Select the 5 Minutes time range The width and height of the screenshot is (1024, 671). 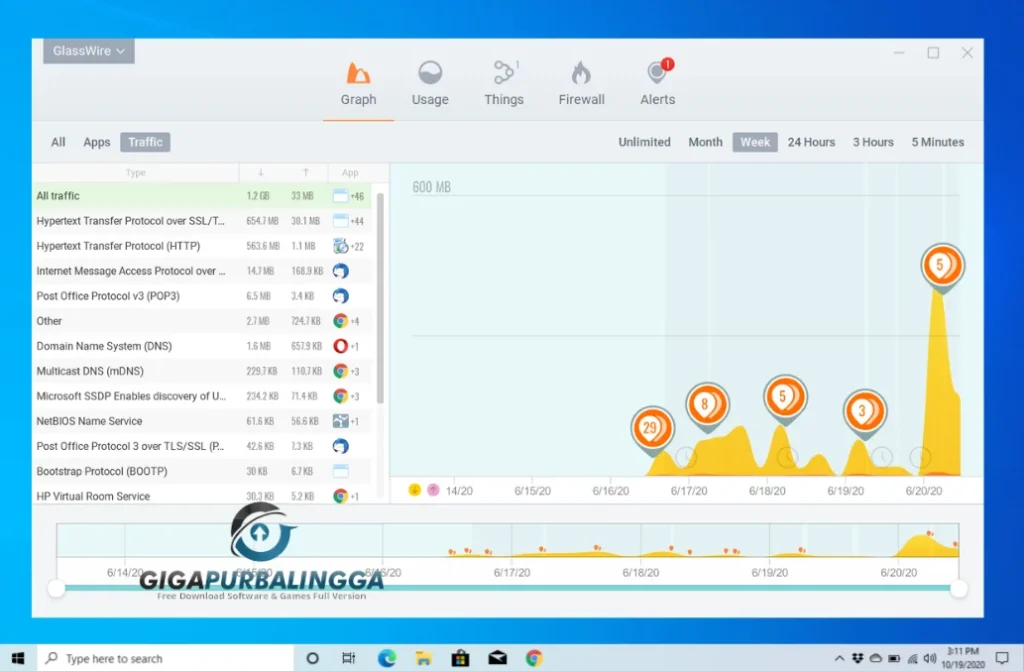coord(937,142)
